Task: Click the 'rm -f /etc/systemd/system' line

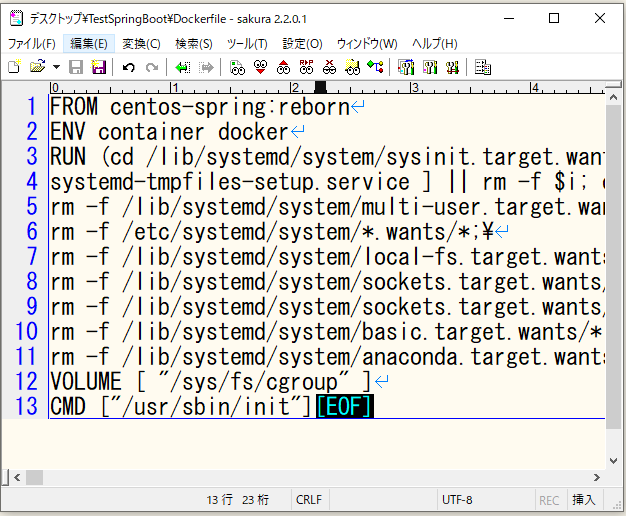Action: click(271, 232)
